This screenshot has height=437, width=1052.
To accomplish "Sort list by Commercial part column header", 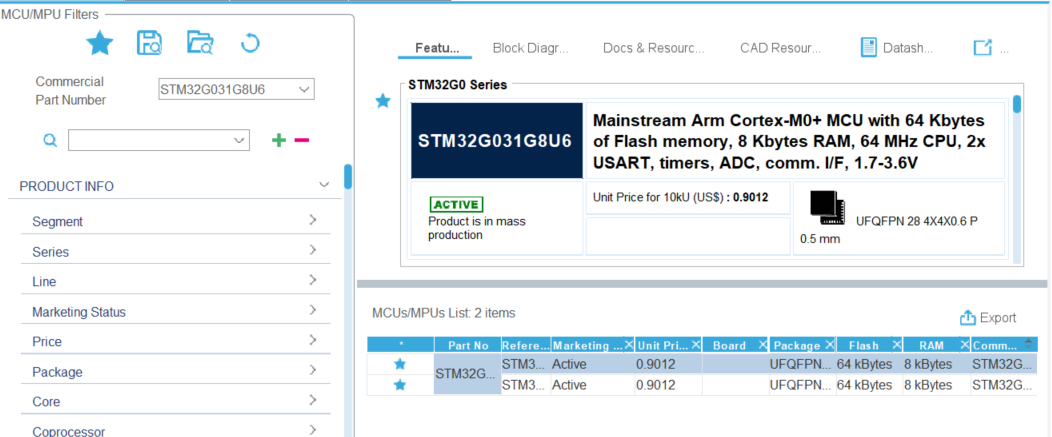I will pyautogui.click(x=996, y=345).
